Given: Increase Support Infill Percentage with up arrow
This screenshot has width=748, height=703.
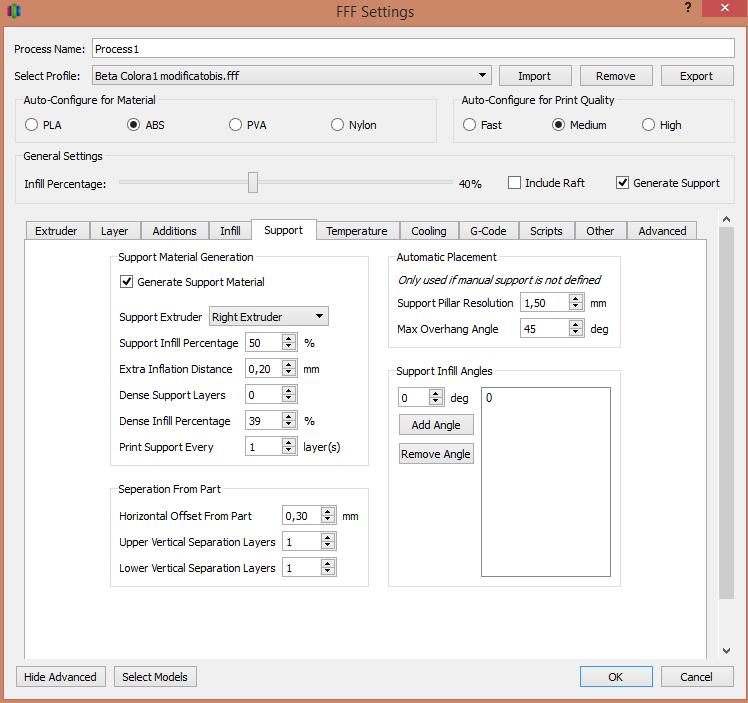Looking at the screenshot, I should click(289, 339).
